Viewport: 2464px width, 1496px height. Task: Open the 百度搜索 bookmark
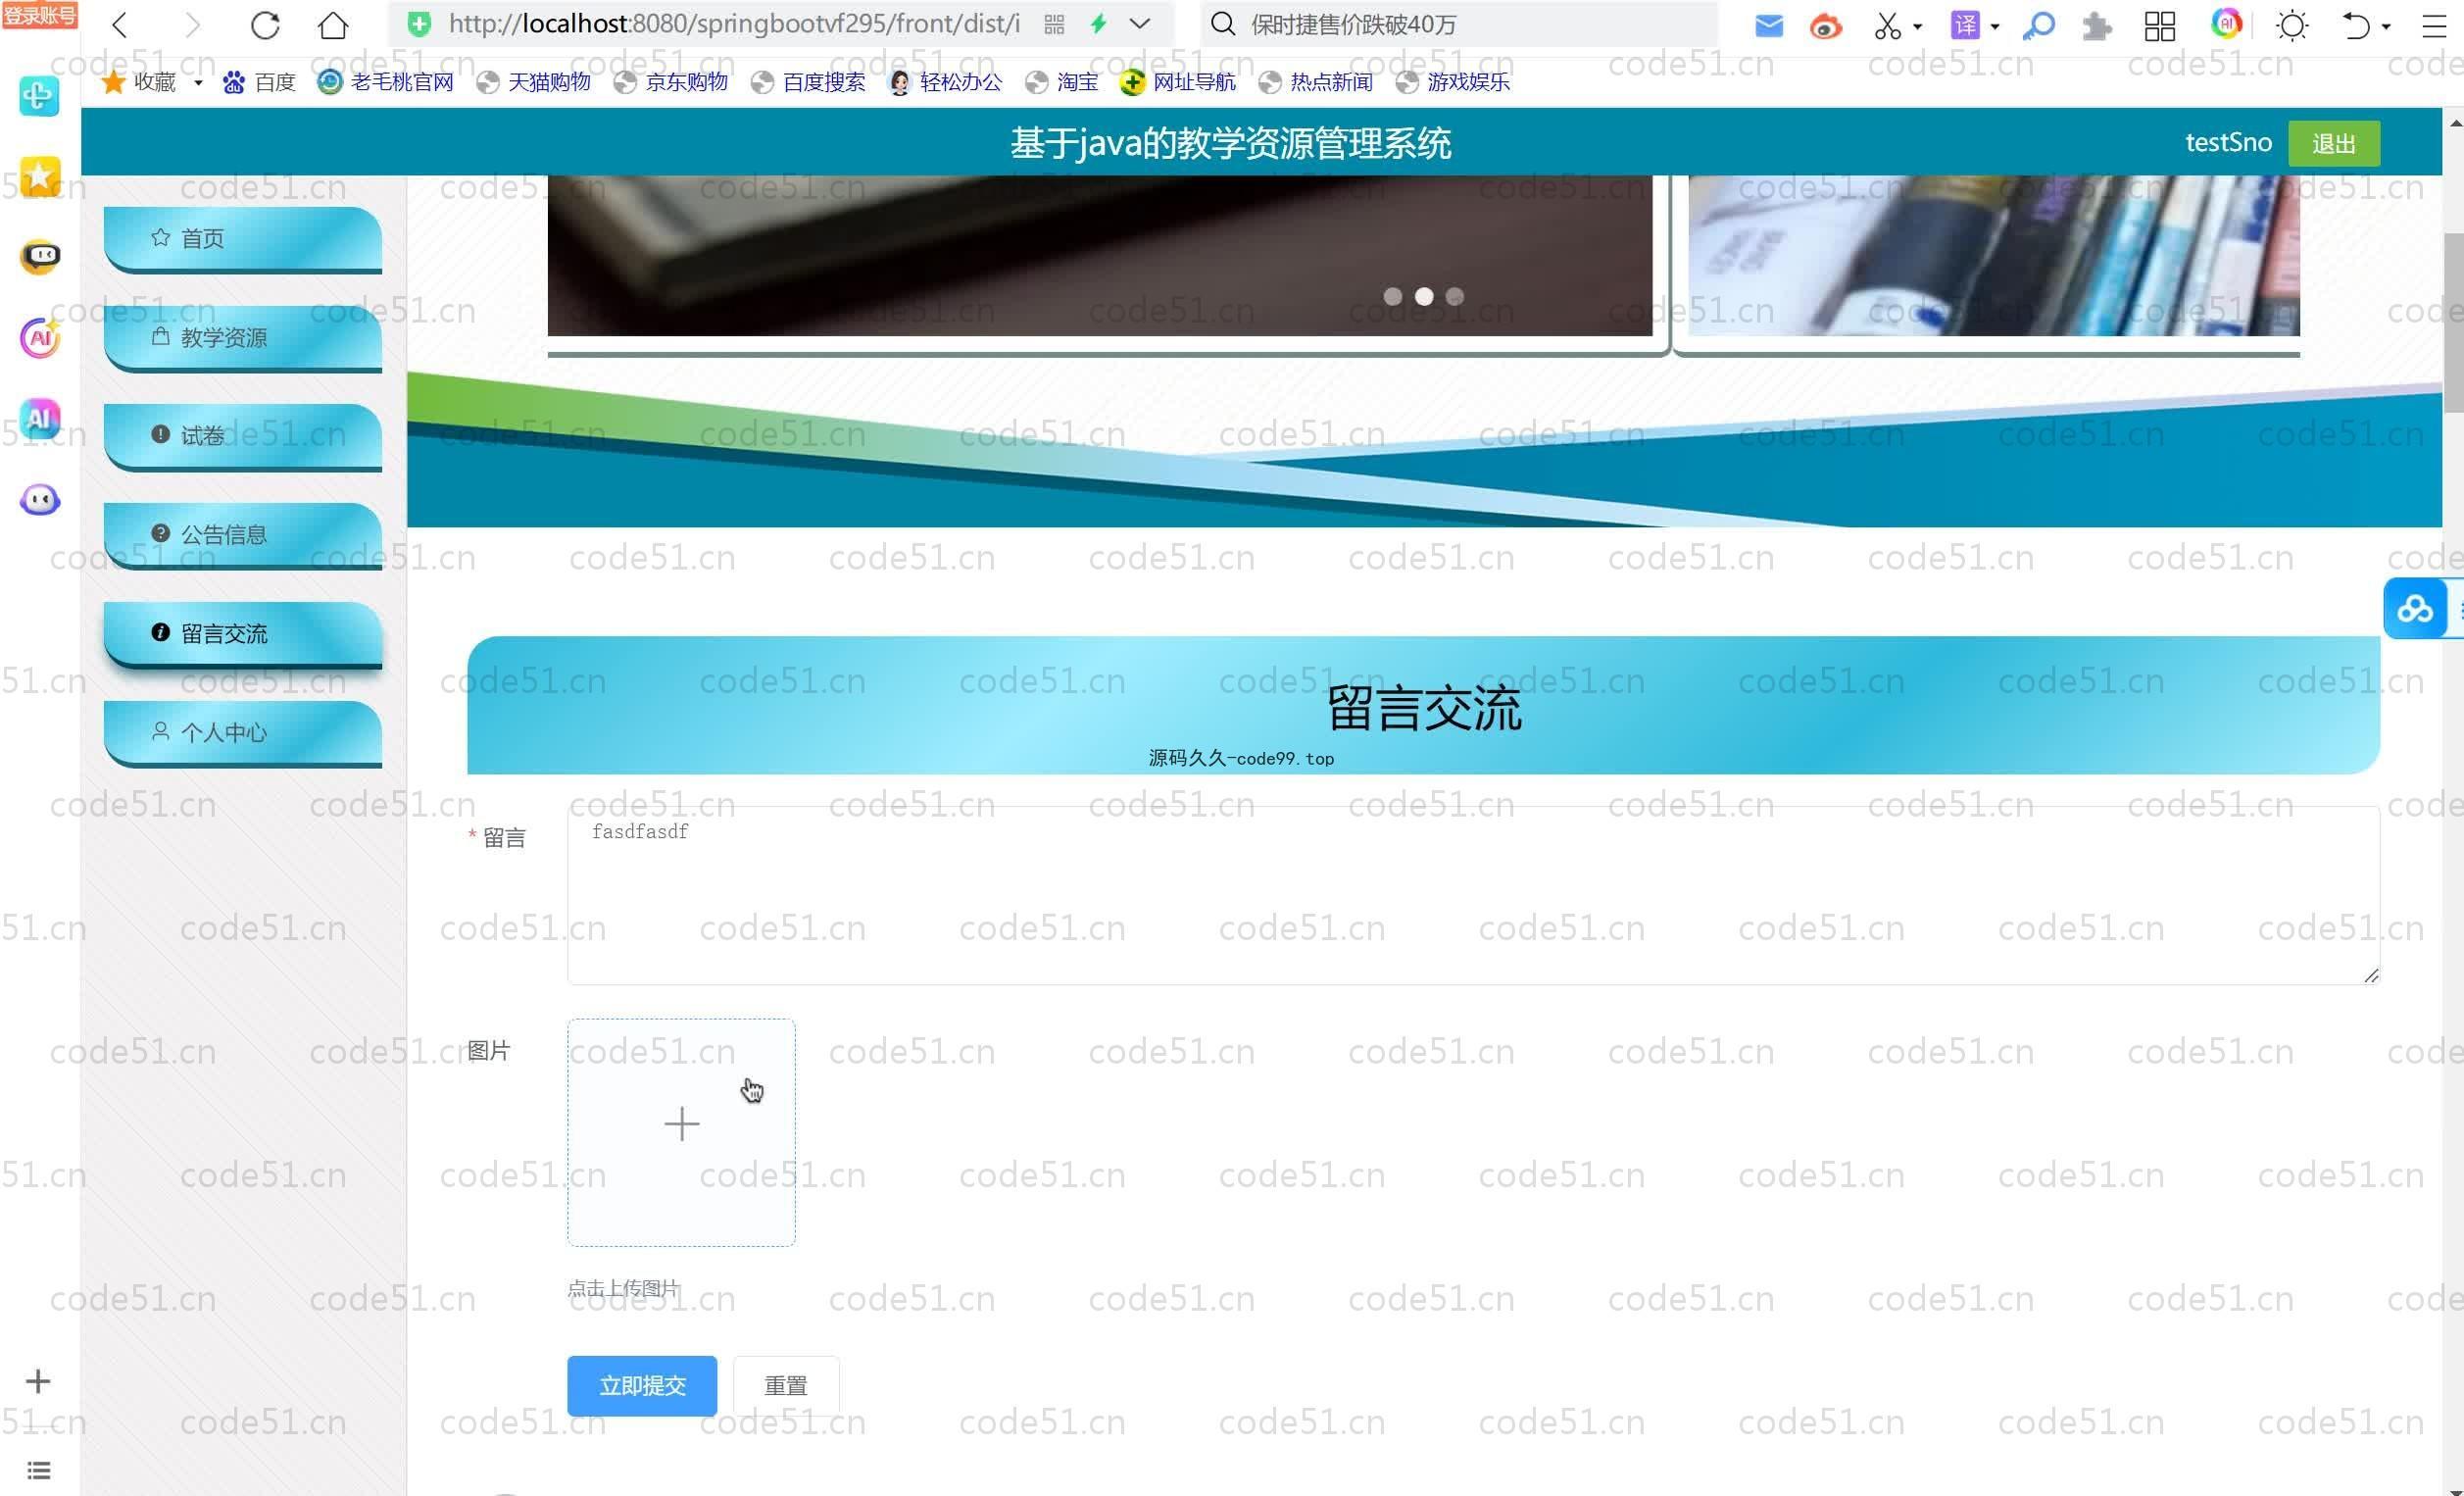[808, 82]
